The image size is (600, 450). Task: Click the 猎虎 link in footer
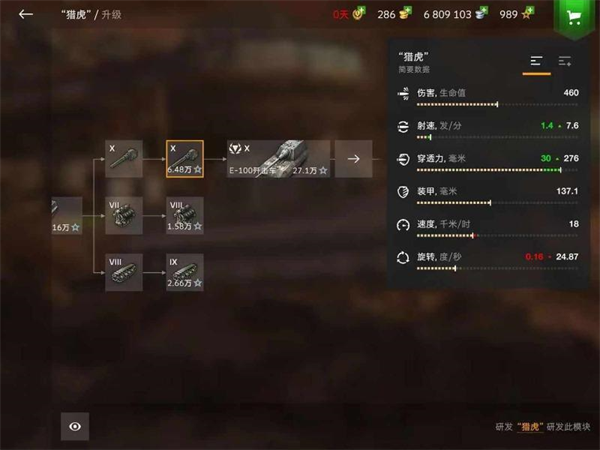coord(530,427)
